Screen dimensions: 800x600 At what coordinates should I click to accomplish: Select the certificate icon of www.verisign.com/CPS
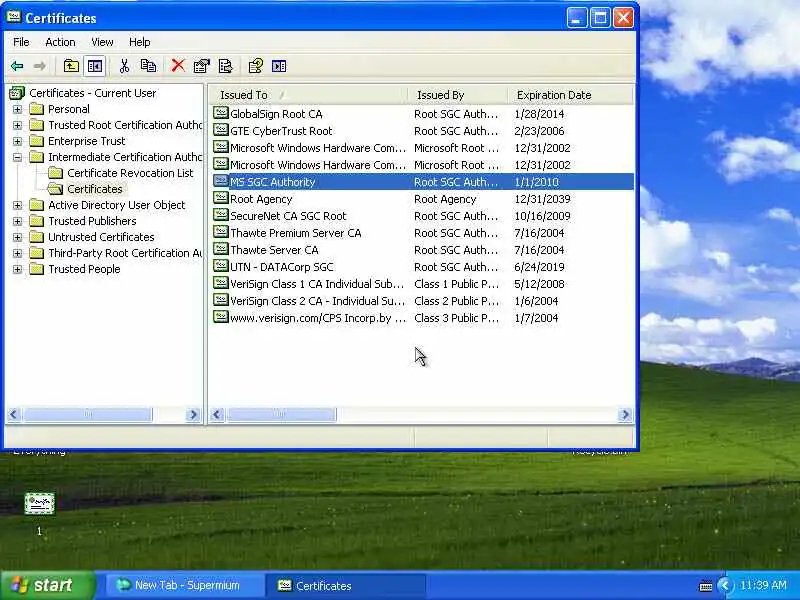[220, 317]
